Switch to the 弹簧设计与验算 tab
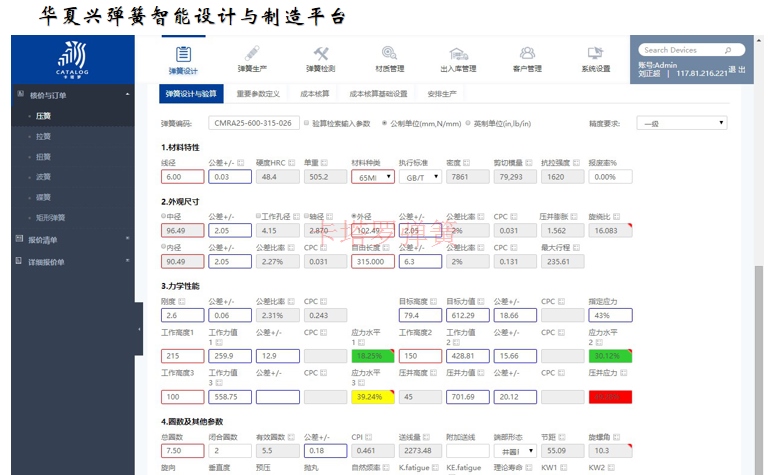772x475 pixels. (x=191, y=94)
